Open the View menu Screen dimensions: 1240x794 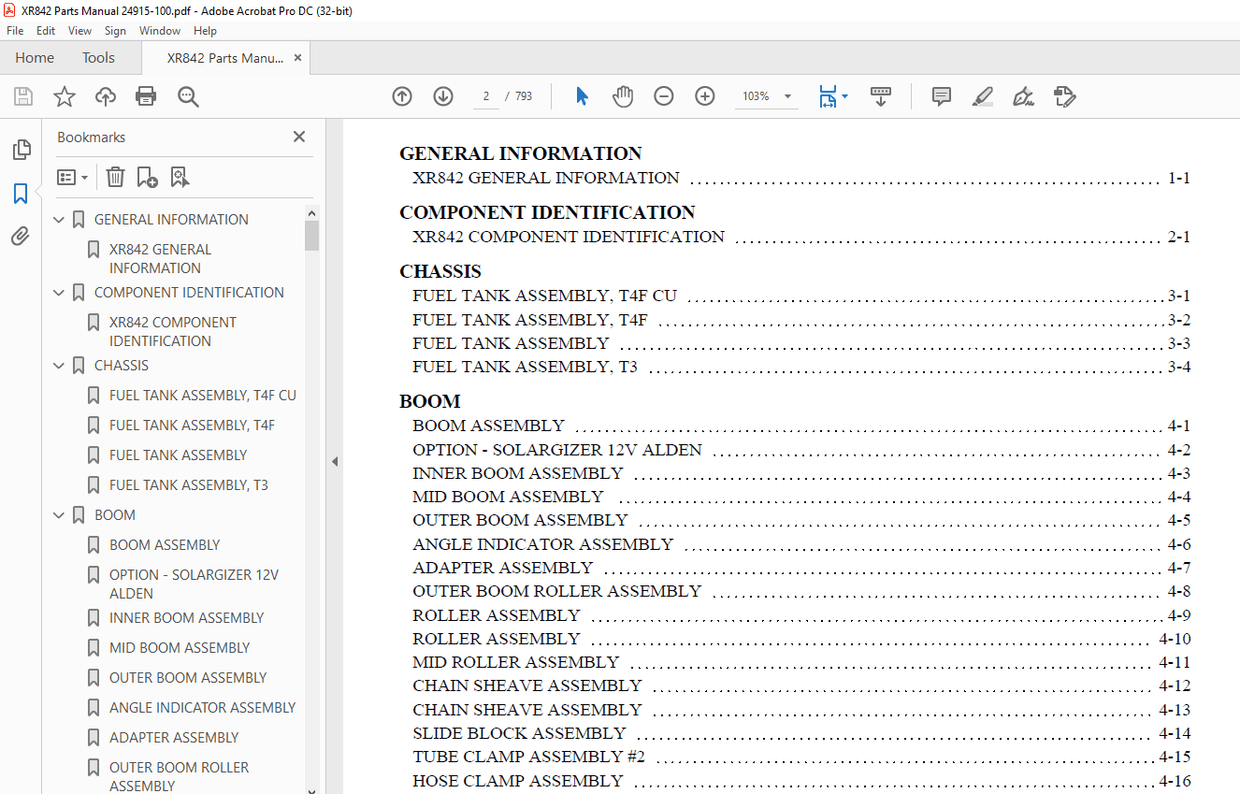(79, 31)
